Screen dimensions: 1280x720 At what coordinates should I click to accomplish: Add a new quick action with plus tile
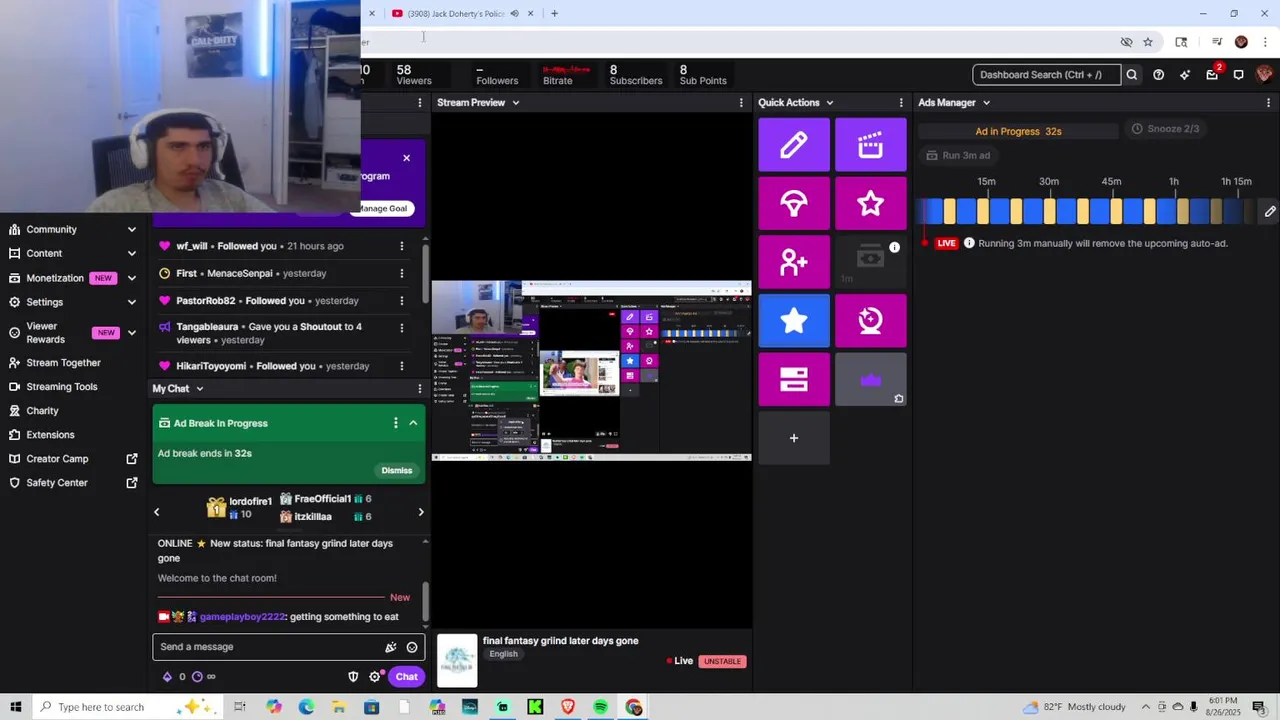pyautogui.click(x=794, y=438)
